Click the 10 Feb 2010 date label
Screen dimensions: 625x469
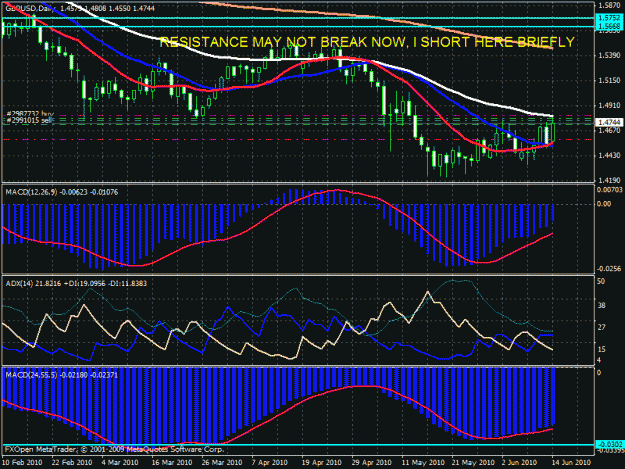point(22,463)
